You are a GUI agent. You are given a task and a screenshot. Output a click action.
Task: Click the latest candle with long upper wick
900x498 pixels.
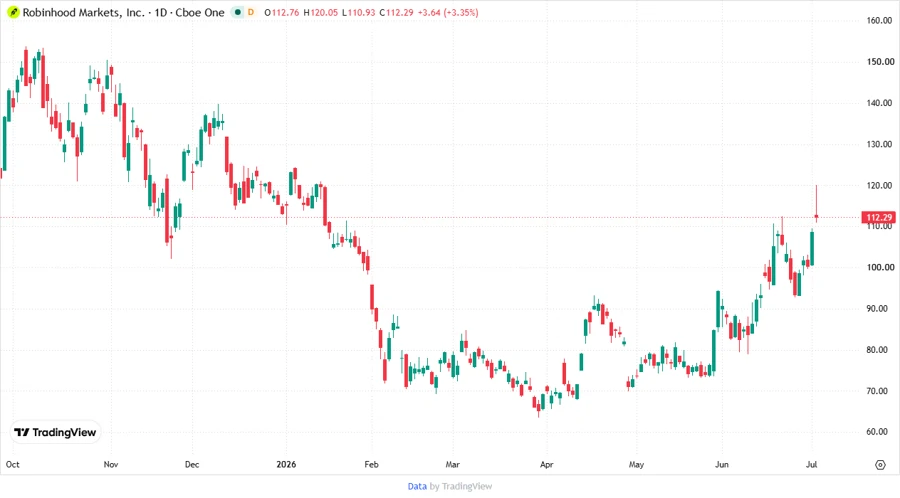816,204
